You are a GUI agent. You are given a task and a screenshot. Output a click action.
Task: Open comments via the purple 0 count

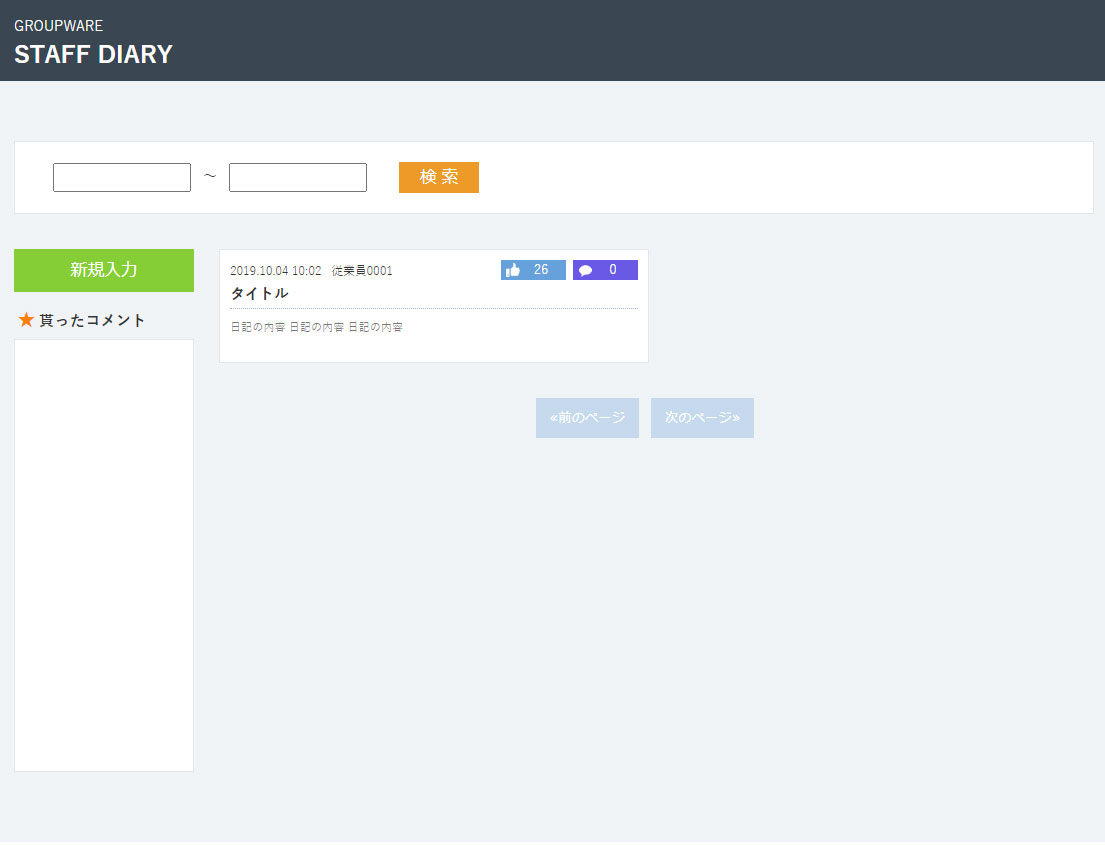[613, 270]
